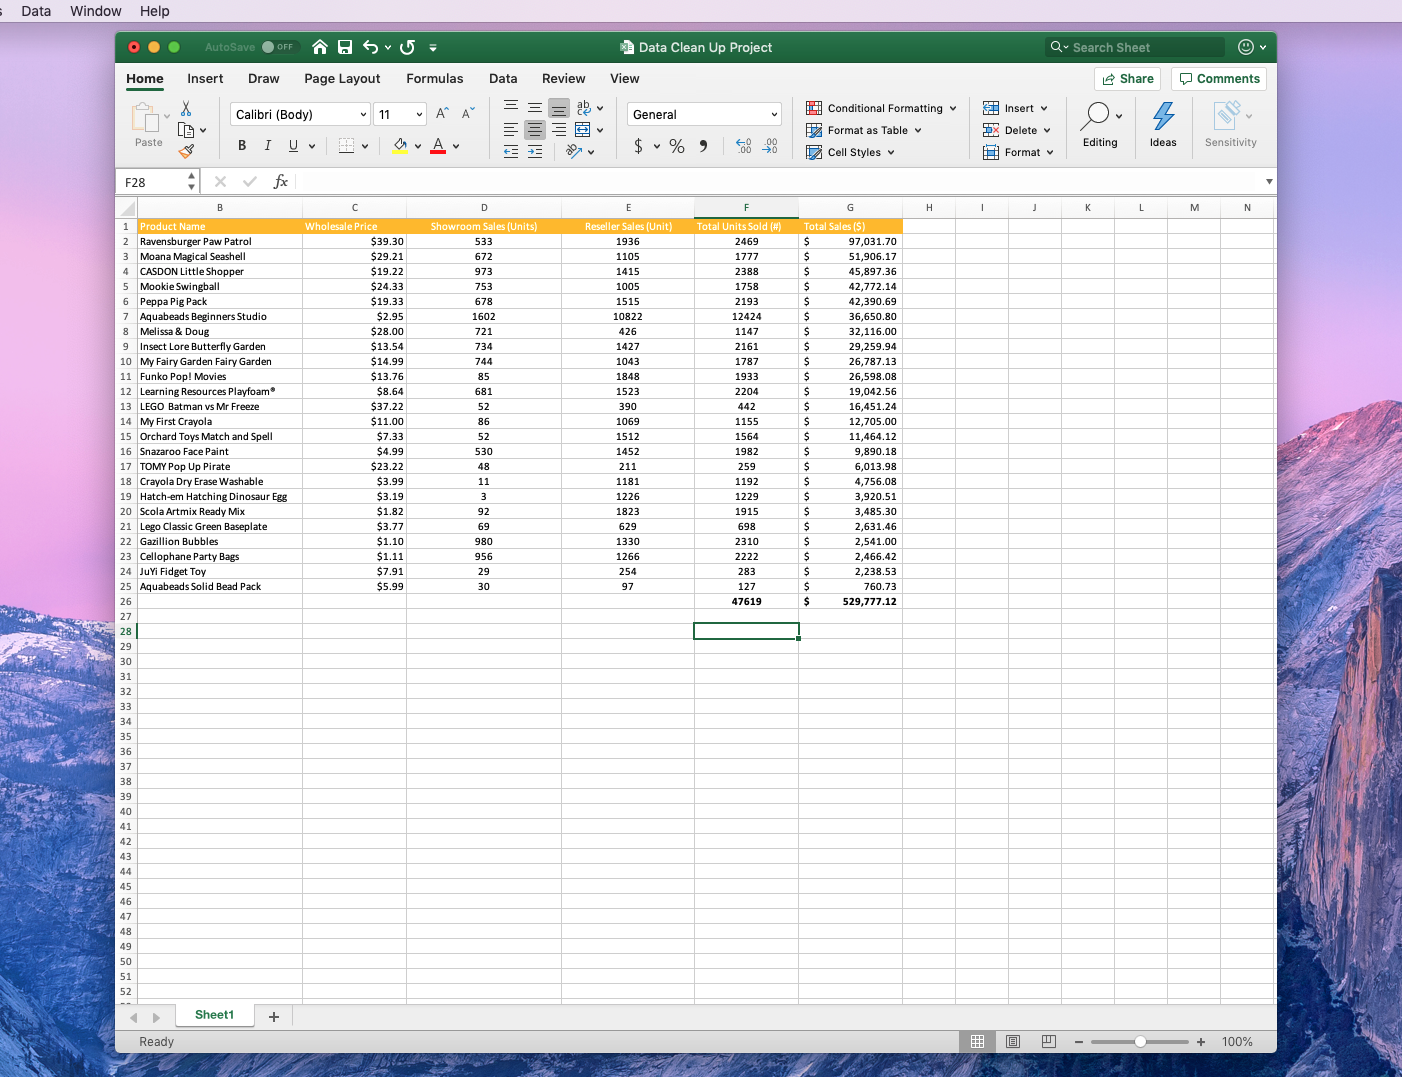The width and height of the screenshot is (1402, 1077).
Task: Apply the Borders icon
Action: tap(346, 146)
